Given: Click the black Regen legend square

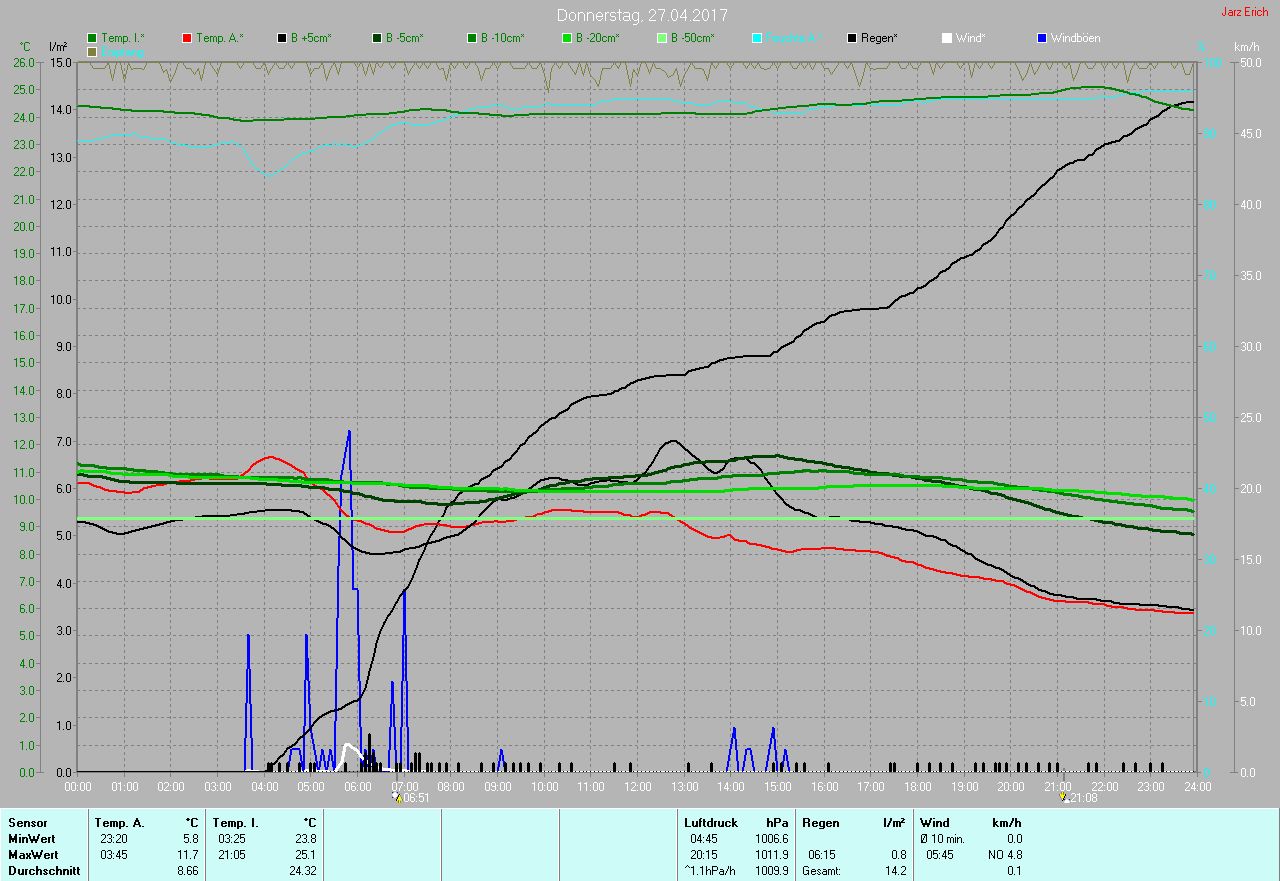Looking at the screenshot, I should tap(852, 38).
